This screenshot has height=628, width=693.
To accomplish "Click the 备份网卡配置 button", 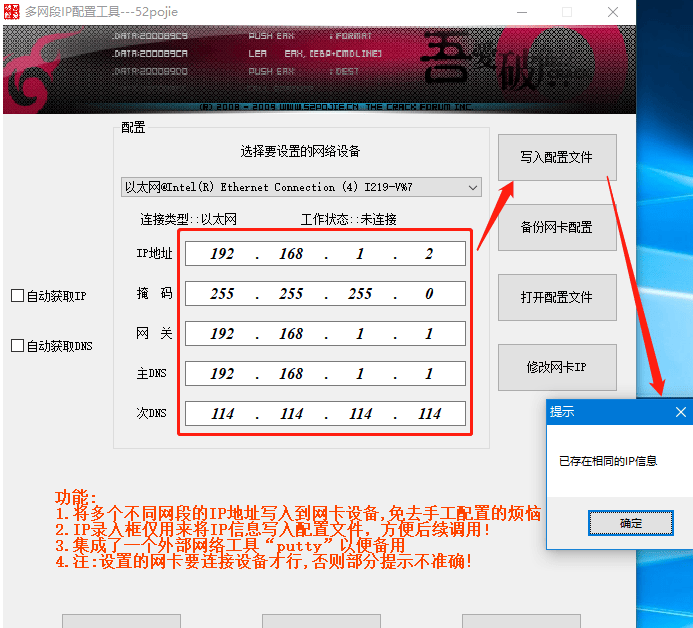I will point(557,227).
